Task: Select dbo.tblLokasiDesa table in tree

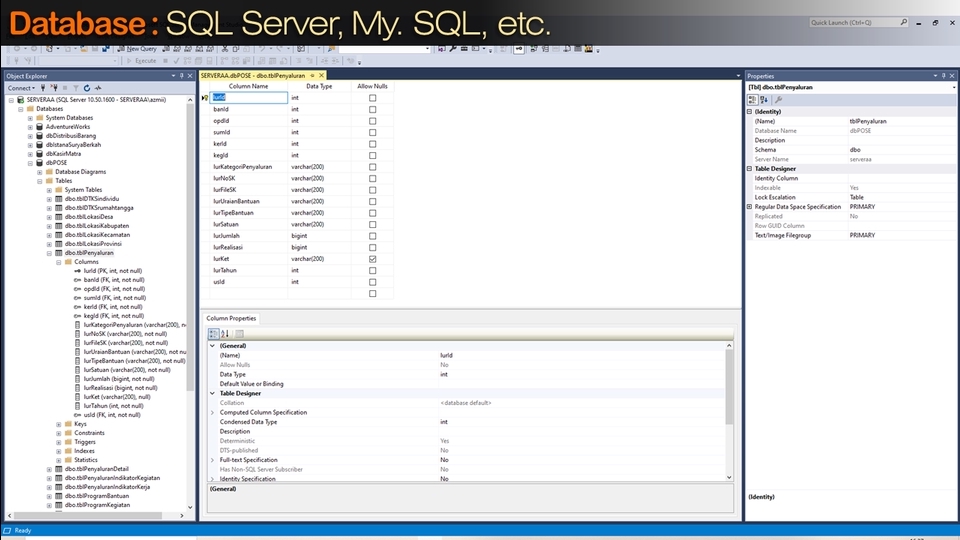Action: pyautogui.click(x=89, y=217)
